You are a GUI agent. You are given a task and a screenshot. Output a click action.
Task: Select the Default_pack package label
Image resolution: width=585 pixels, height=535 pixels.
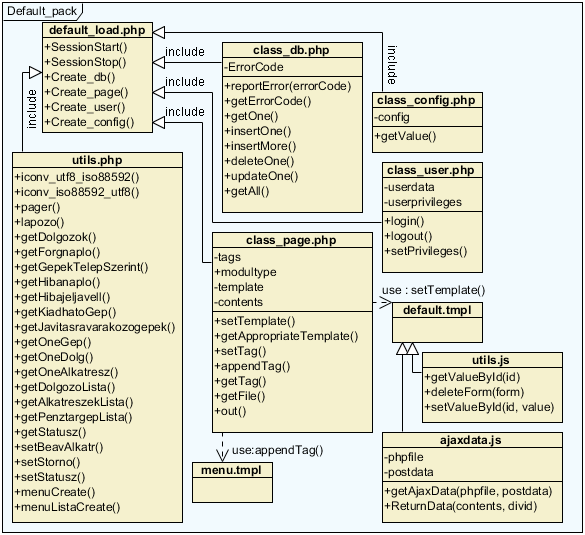(42, 11)
